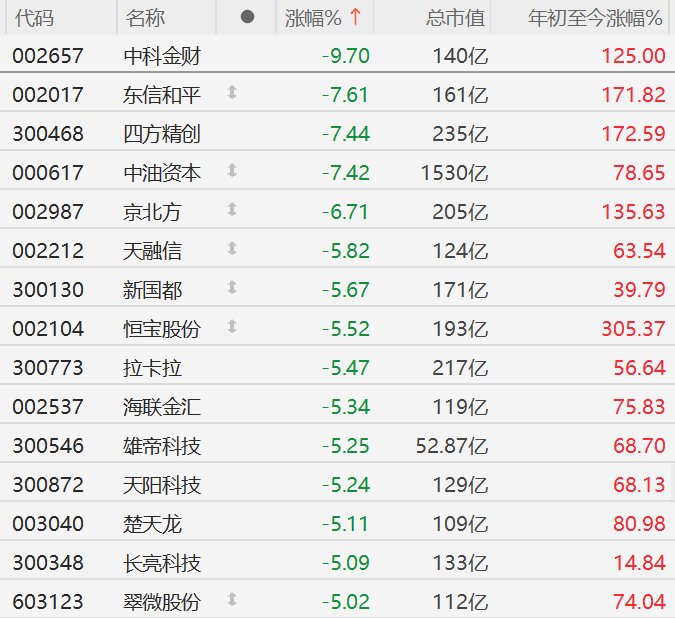Click the 52.87亿 market cap cell
Image resolution: width=675 pixels, height=618 pixels.
(452, 446)
